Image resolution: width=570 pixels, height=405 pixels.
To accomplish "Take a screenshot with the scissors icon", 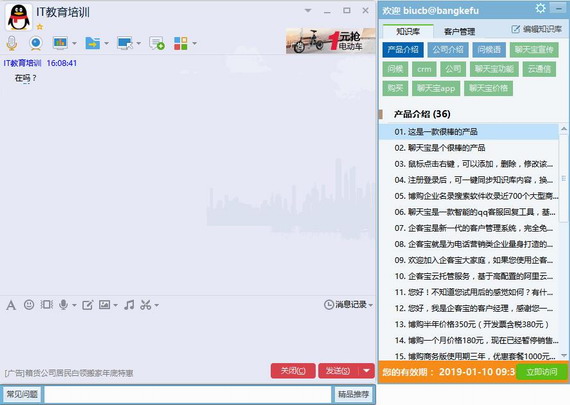I will [146, 305].
